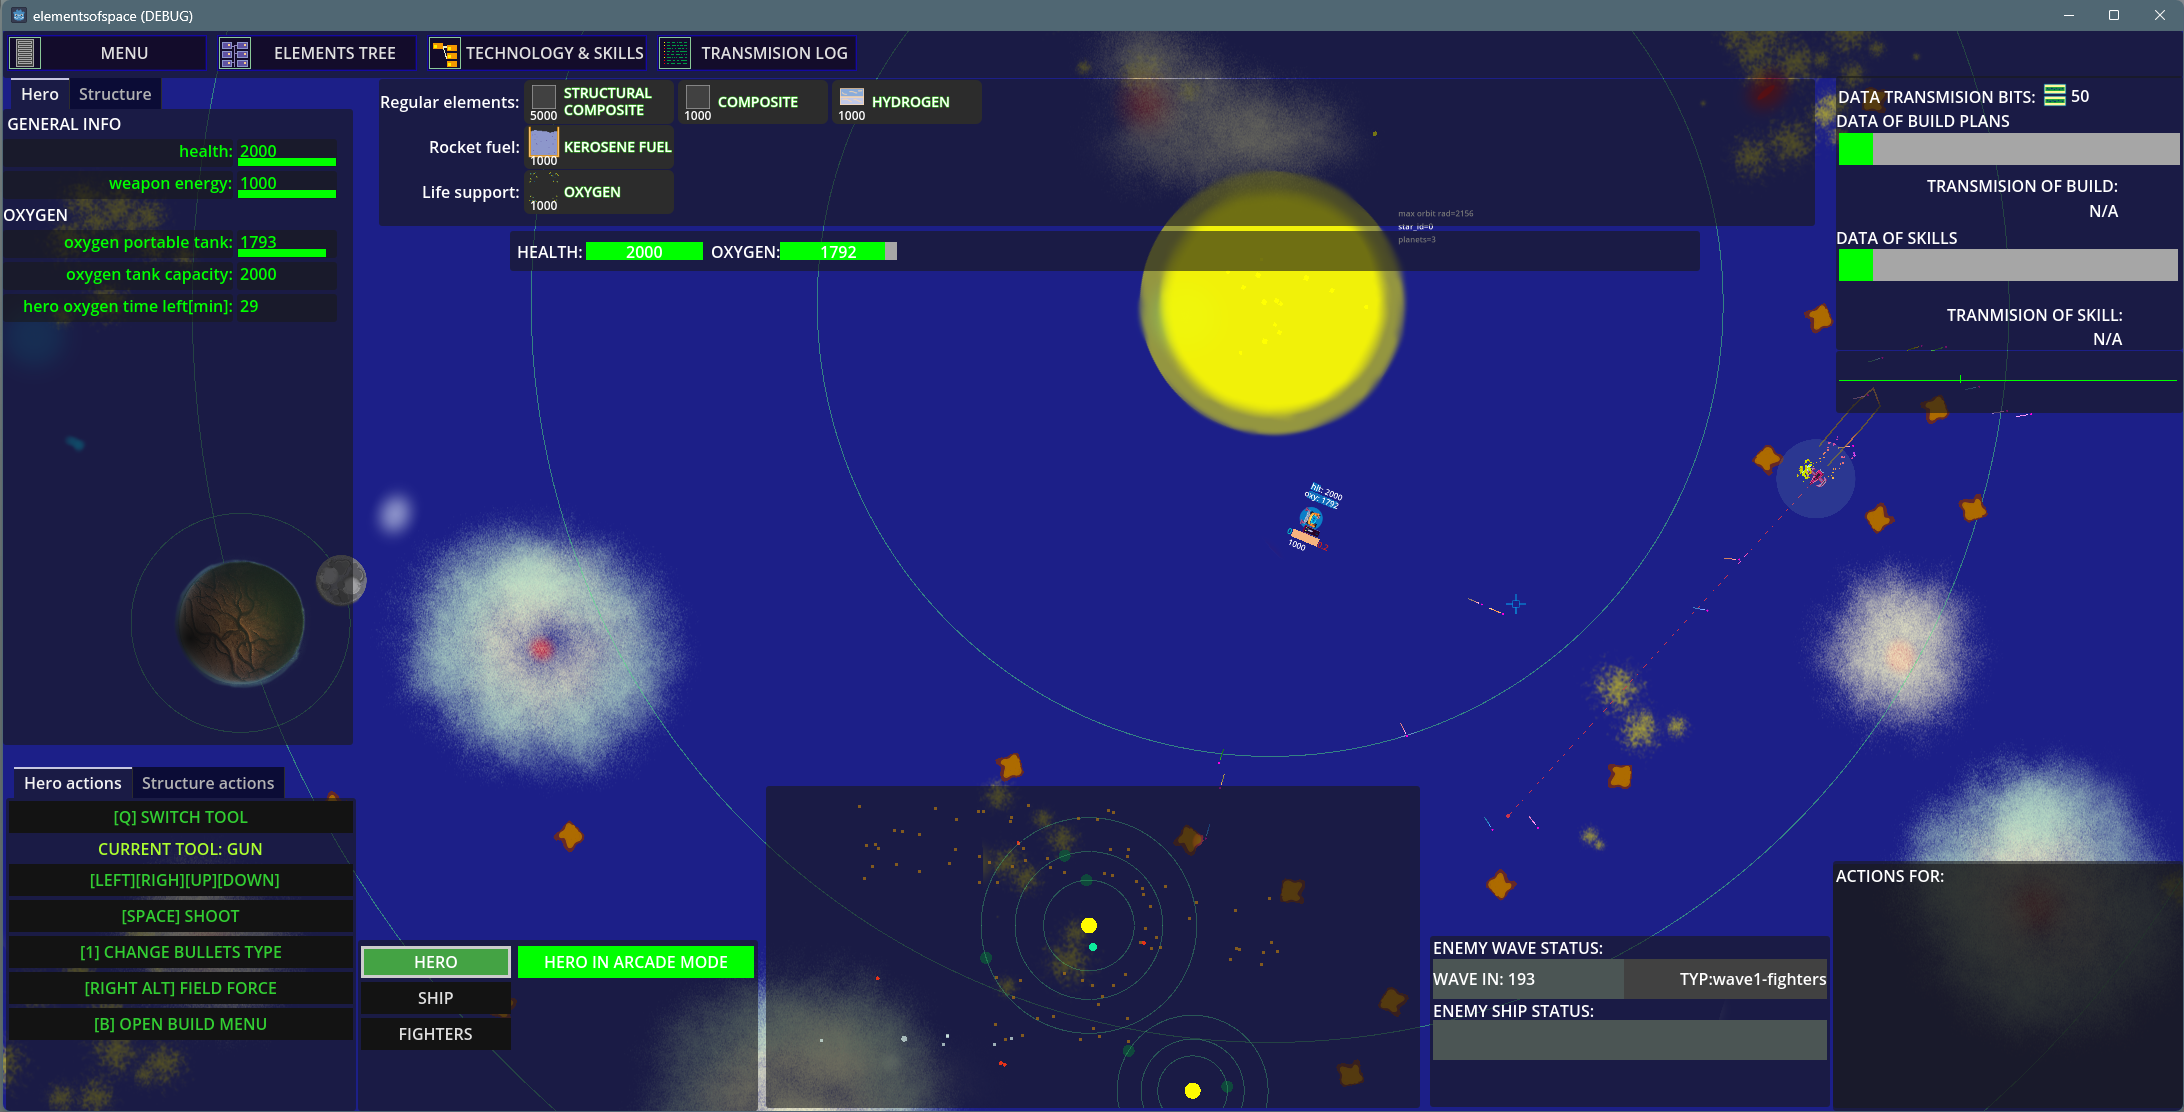Open the Transmission Log icon

[x=675, y=53]
